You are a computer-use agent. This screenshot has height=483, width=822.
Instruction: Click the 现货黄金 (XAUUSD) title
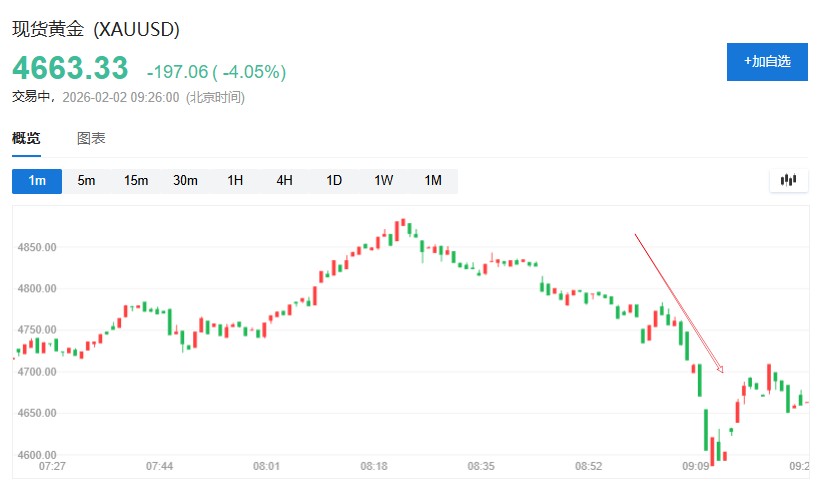[x=96, y=29]
